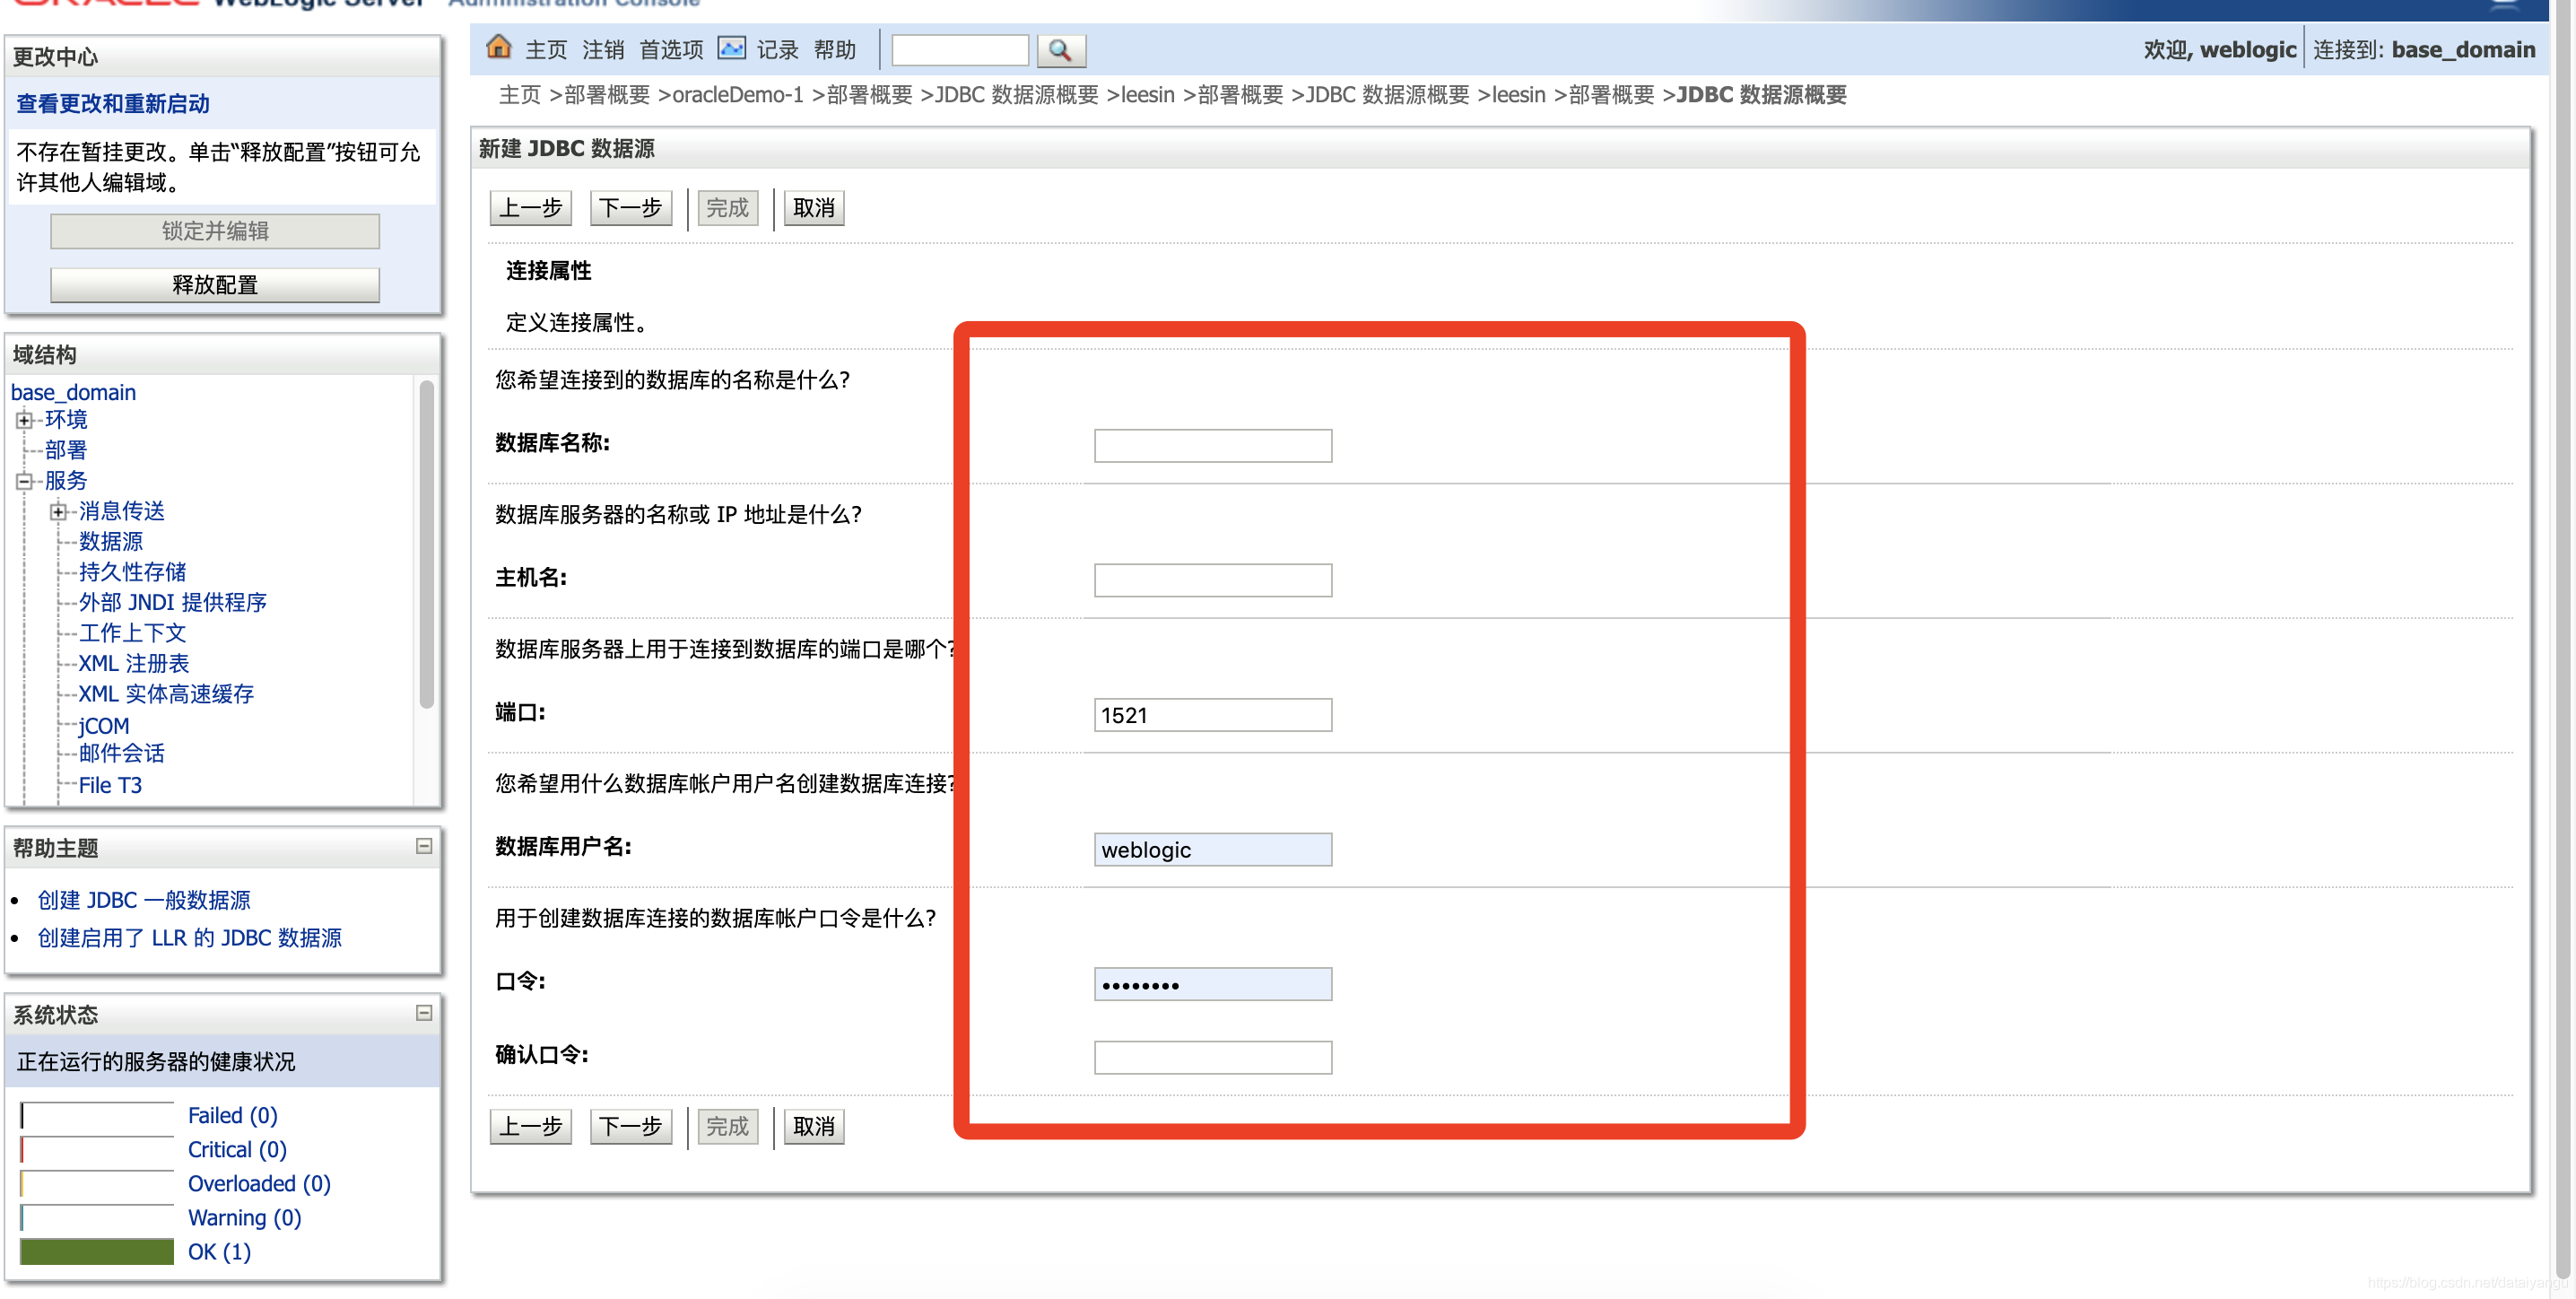Click the 端口 field showing 1521
This screenshot has height=1299, width=2576.
tap(1212, 715)
